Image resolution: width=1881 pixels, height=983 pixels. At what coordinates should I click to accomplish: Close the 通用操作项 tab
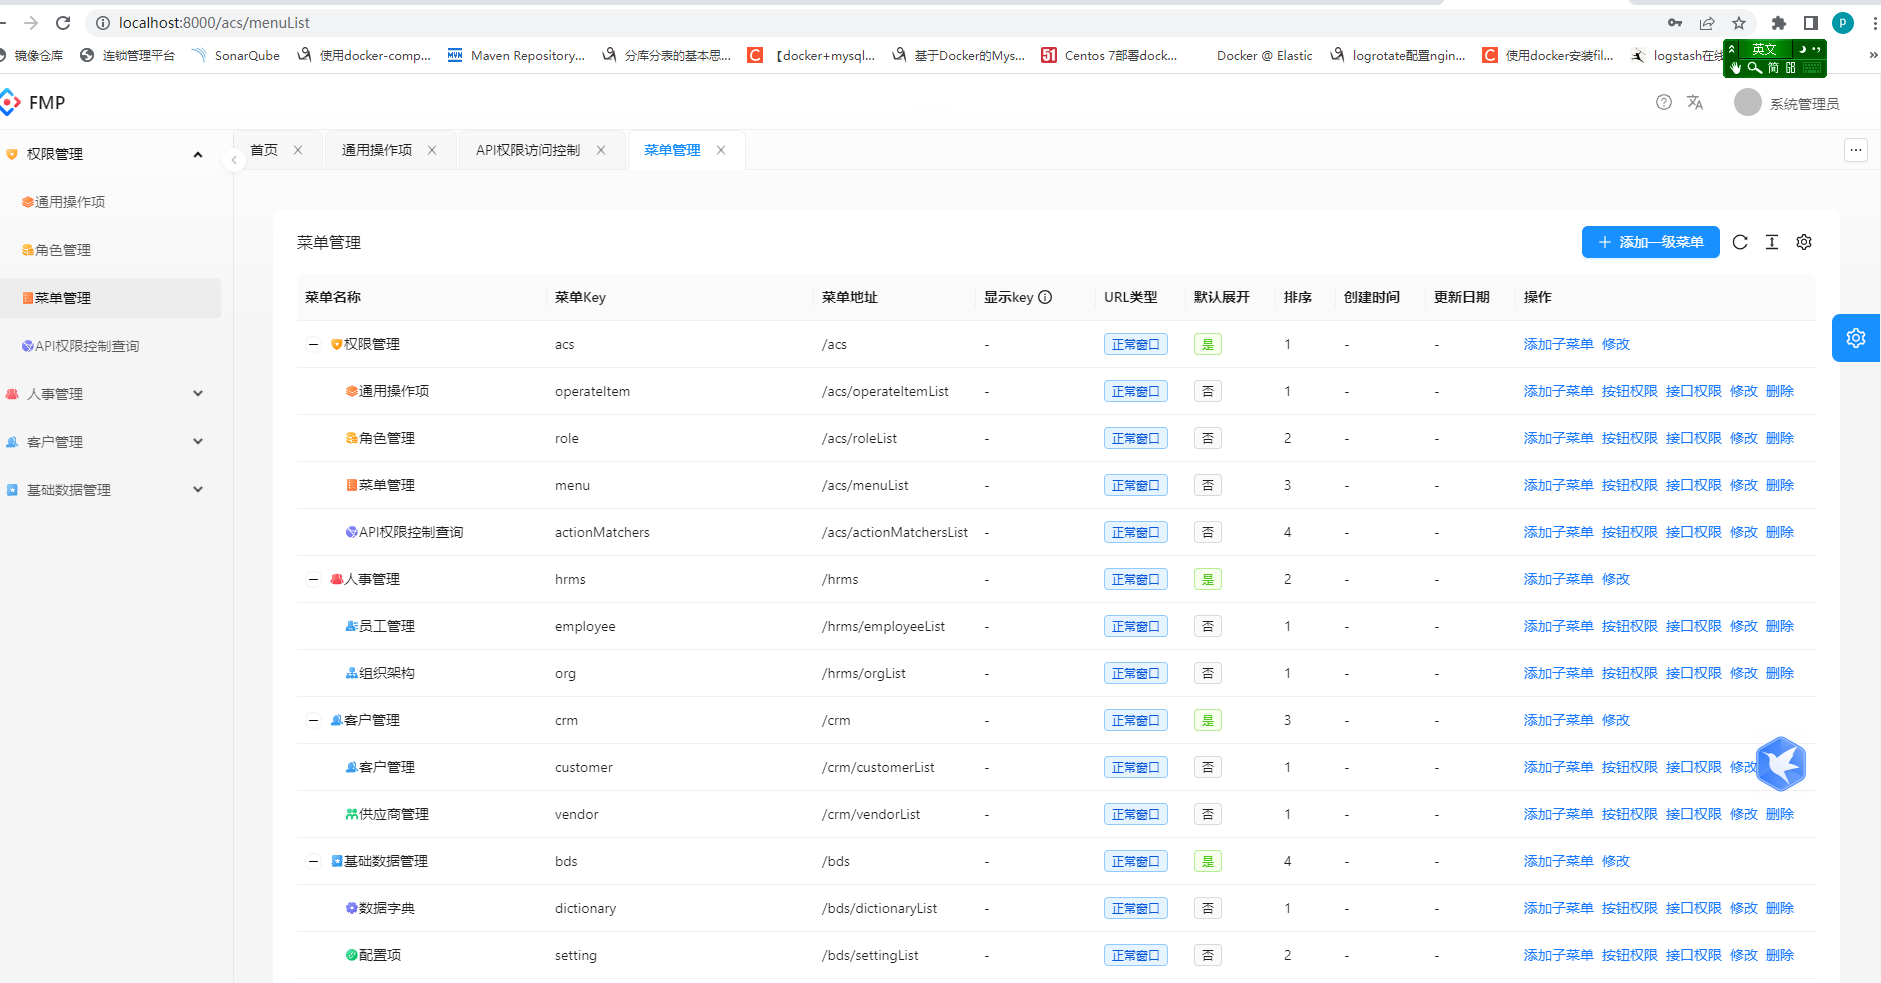[x=432, y=150]
